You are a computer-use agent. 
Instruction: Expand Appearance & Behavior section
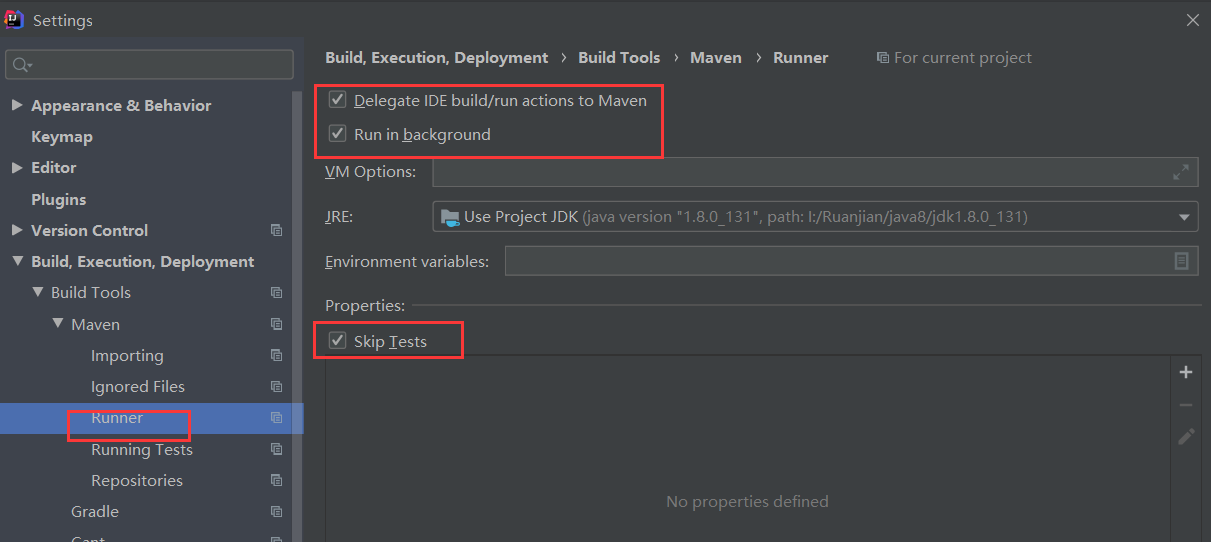17,105
